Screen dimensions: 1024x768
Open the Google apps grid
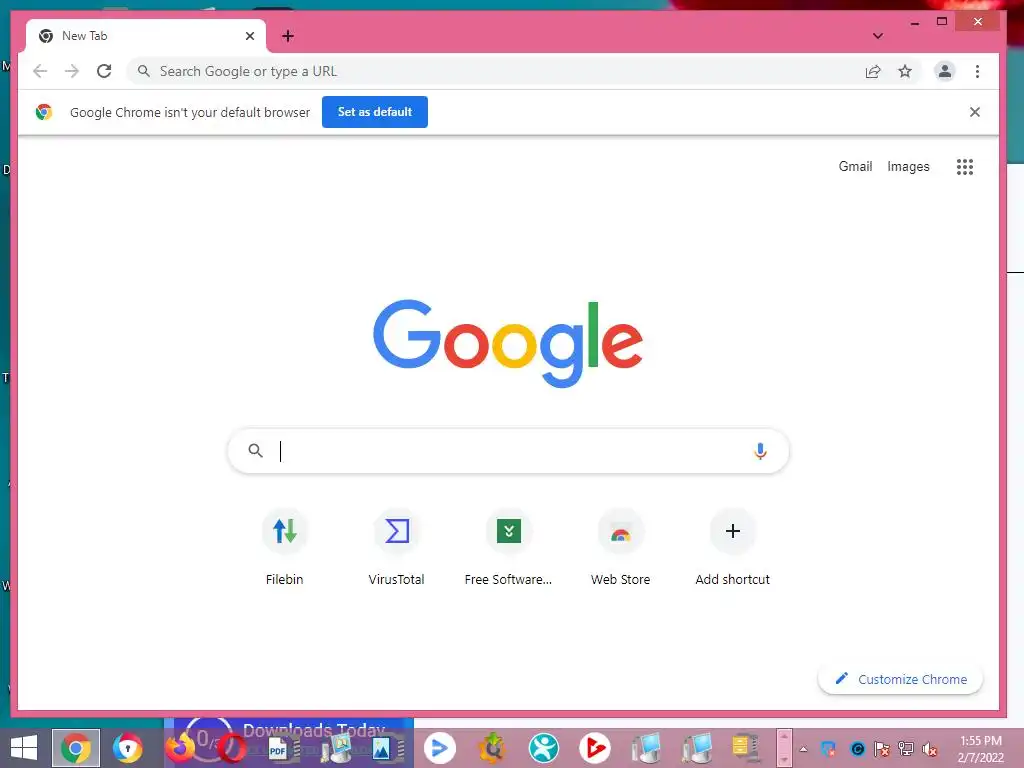(965, 167)
